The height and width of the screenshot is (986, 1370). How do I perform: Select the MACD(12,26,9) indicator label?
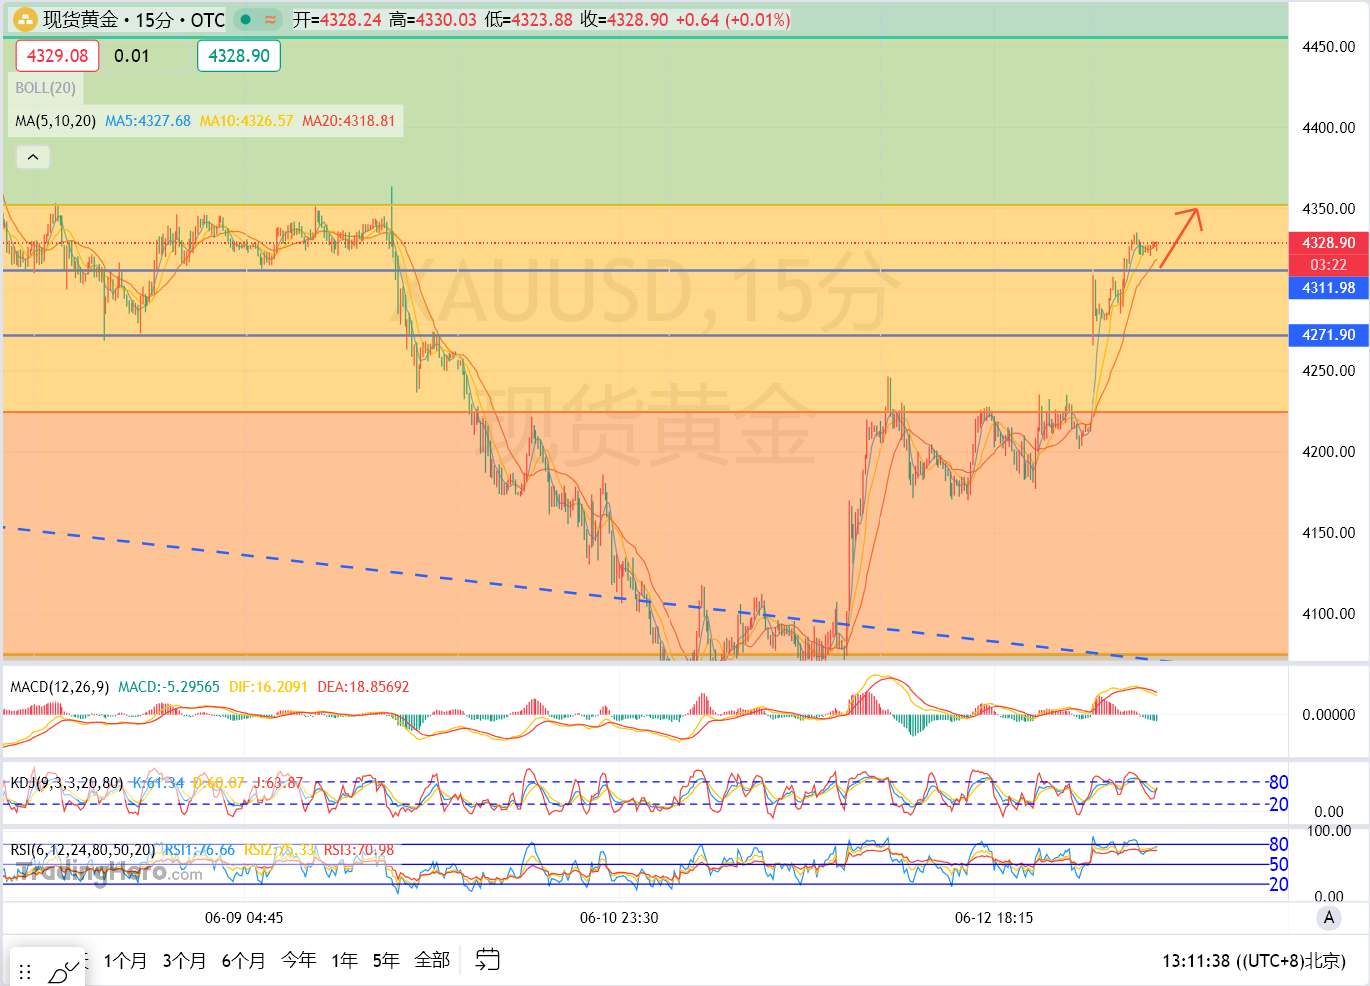pos(59,687)
